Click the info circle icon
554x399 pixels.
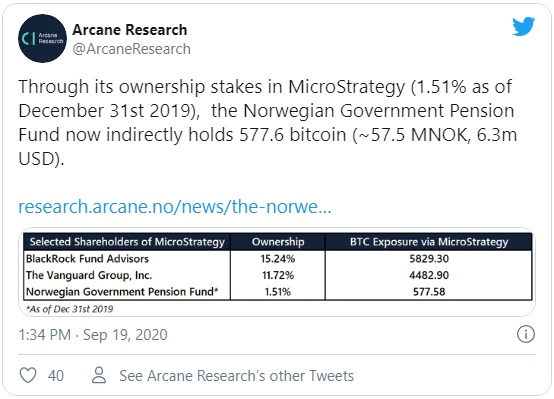[526, 334]
